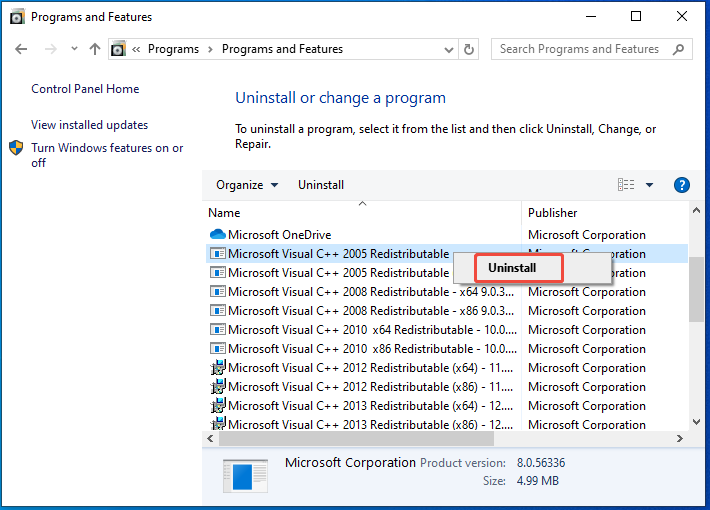Screen dimensions: 710x510
Task: Go back with the back arrow
Action: click(x=21, y=49)
